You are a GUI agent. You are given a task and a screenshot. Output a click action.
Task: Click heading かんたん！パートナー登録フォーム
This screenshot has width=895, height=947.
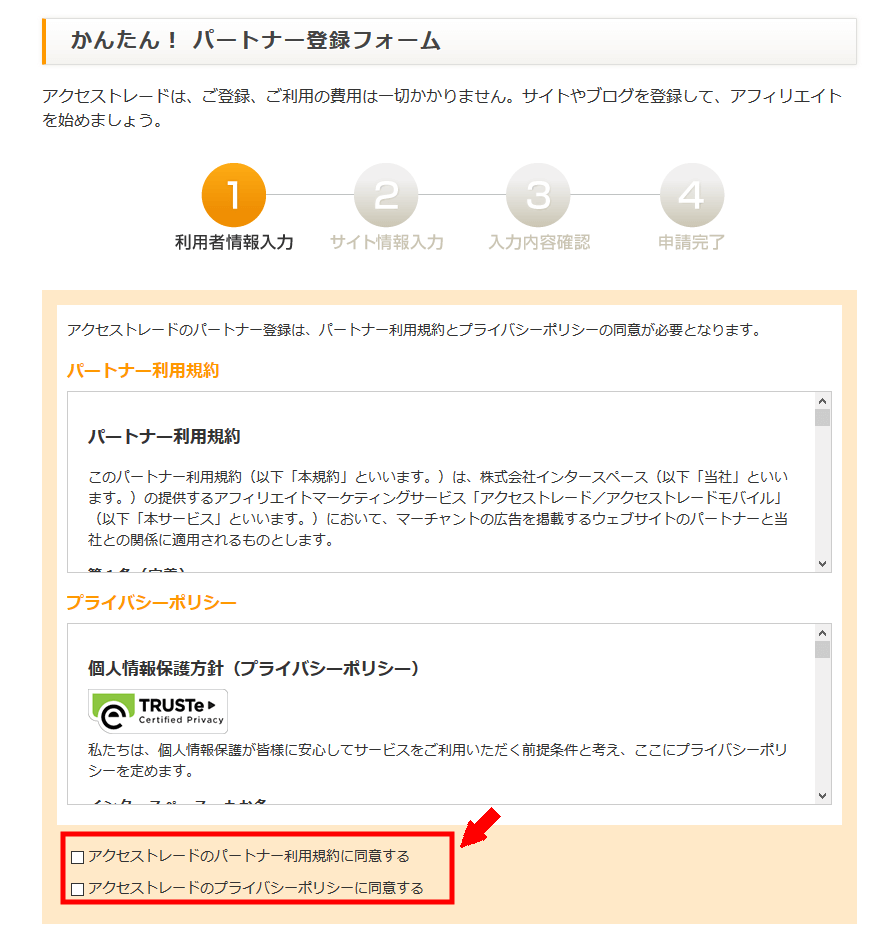[255, 40]
